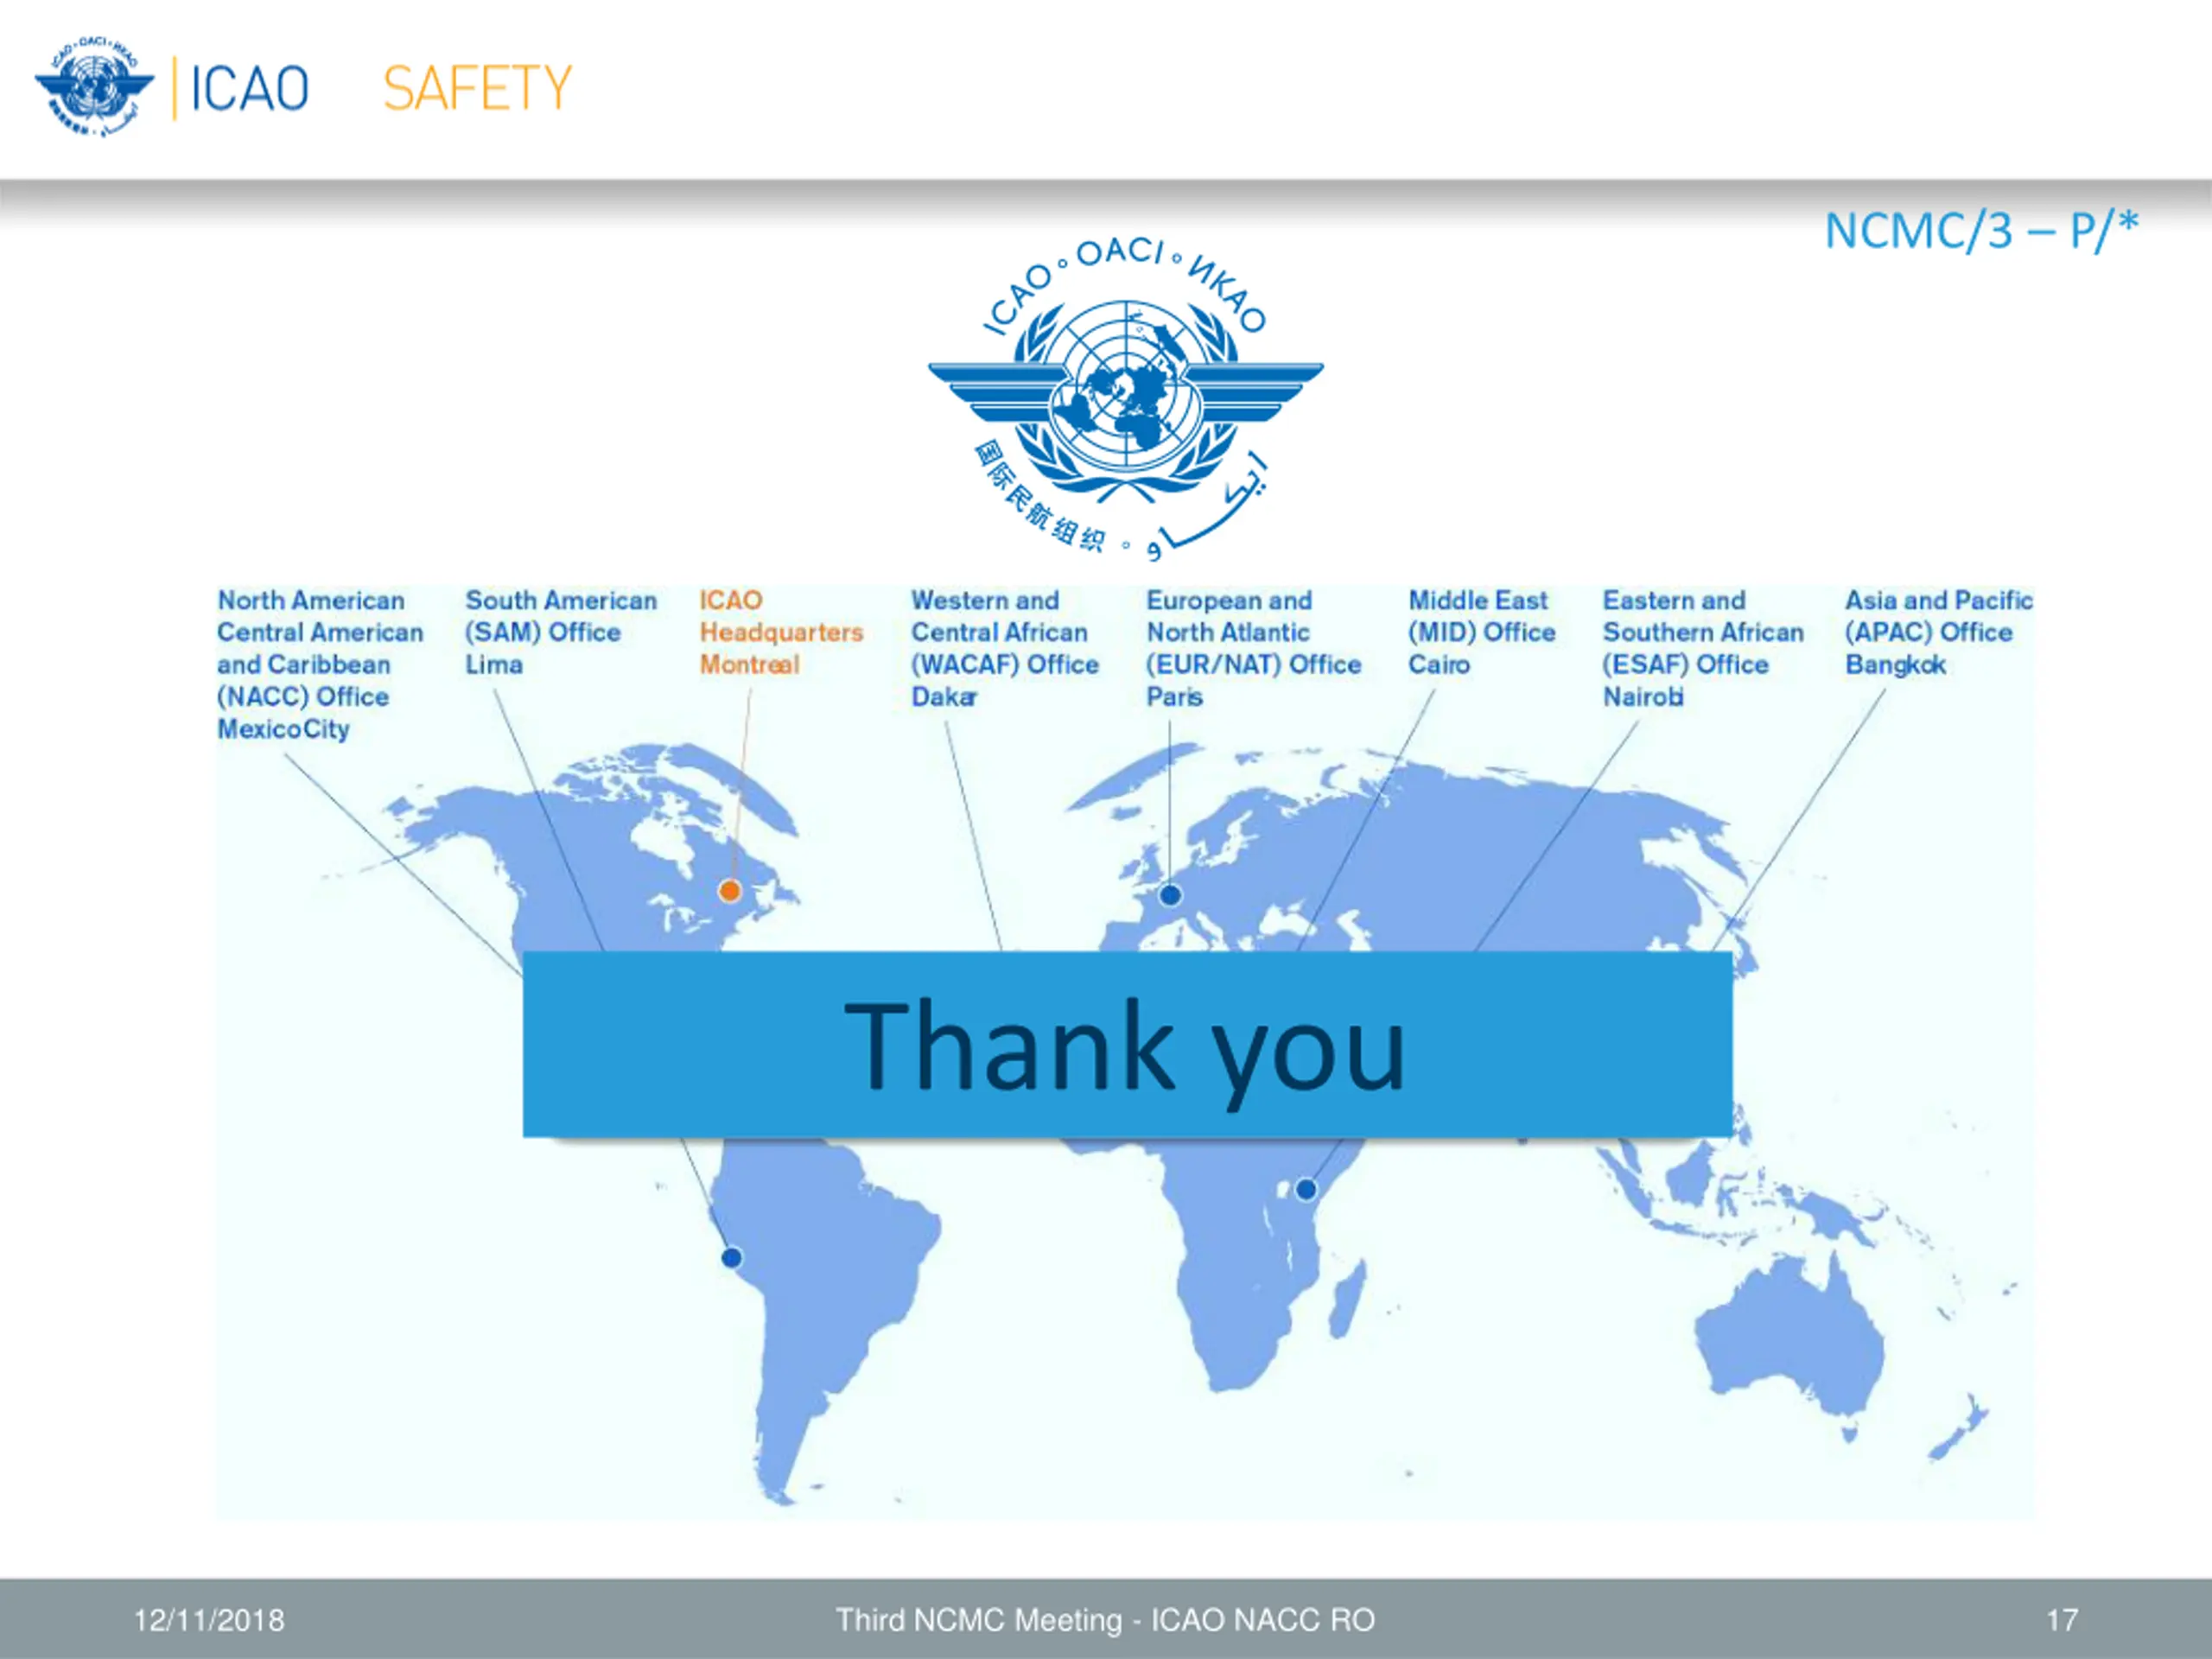Viewport: 2212px width, 1659px height.
Task: Click the WACAF Office Dakar label
Action: click(1004, 648)
